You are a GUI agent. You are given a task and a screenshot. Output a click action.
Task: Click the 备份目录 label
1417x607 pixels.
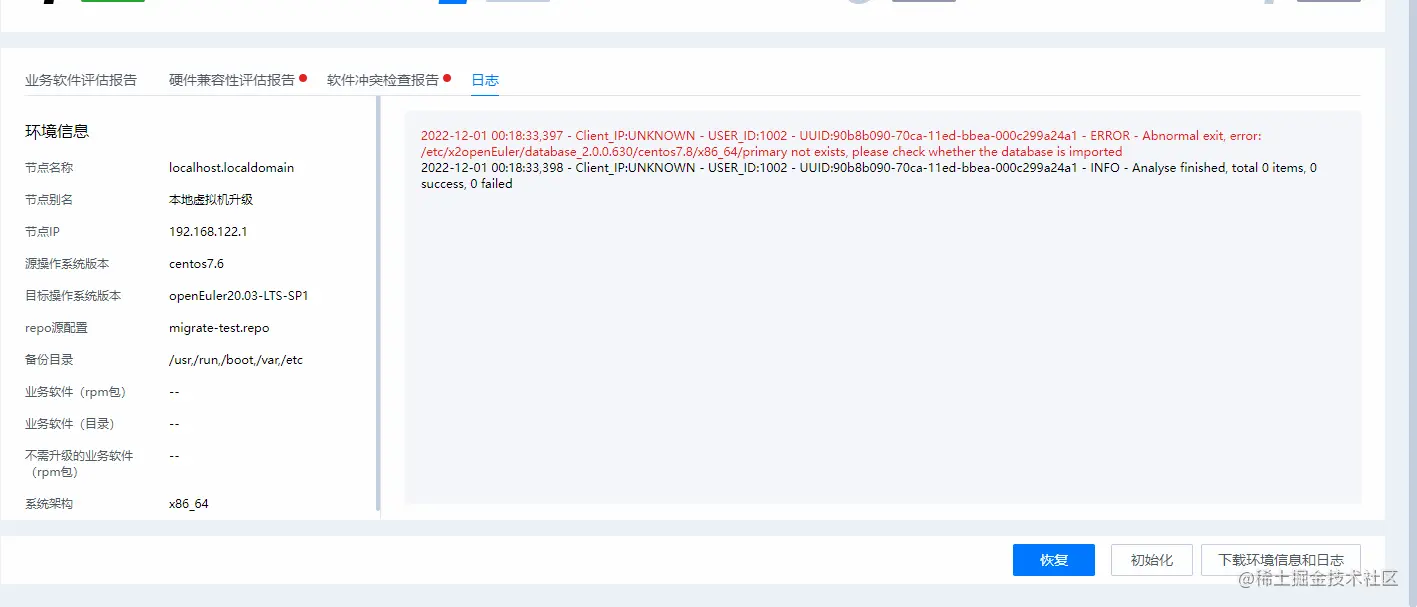49,360
